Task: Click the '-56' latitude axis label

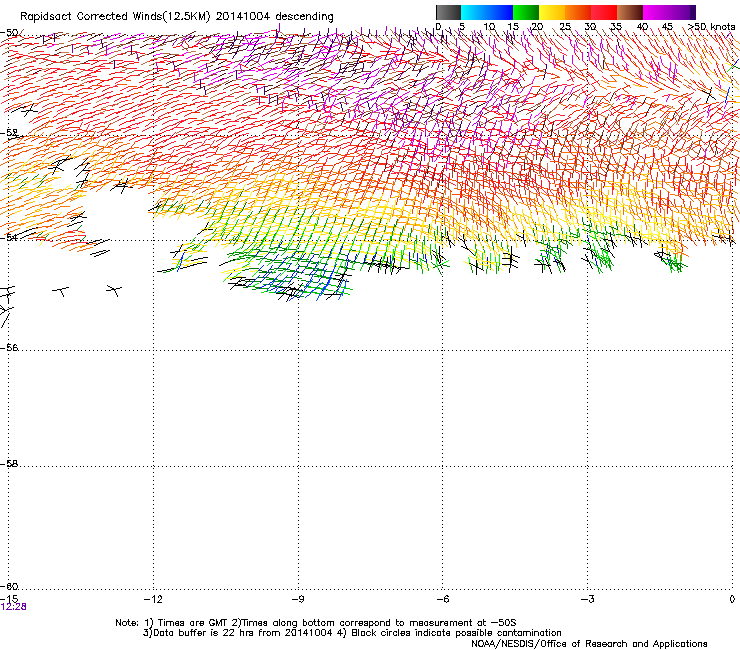Action: [x=9, y=347]
